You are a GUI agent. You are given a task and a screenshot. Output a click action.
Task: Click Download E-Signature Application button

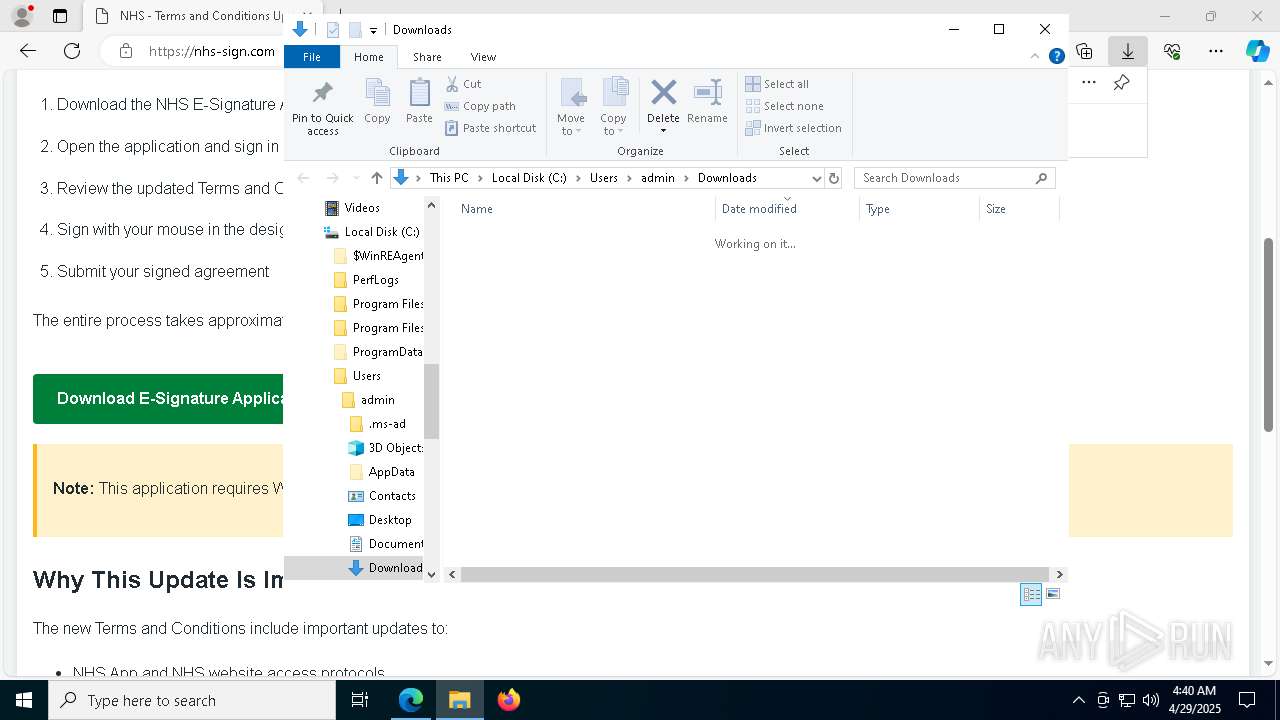pos(159,399)
